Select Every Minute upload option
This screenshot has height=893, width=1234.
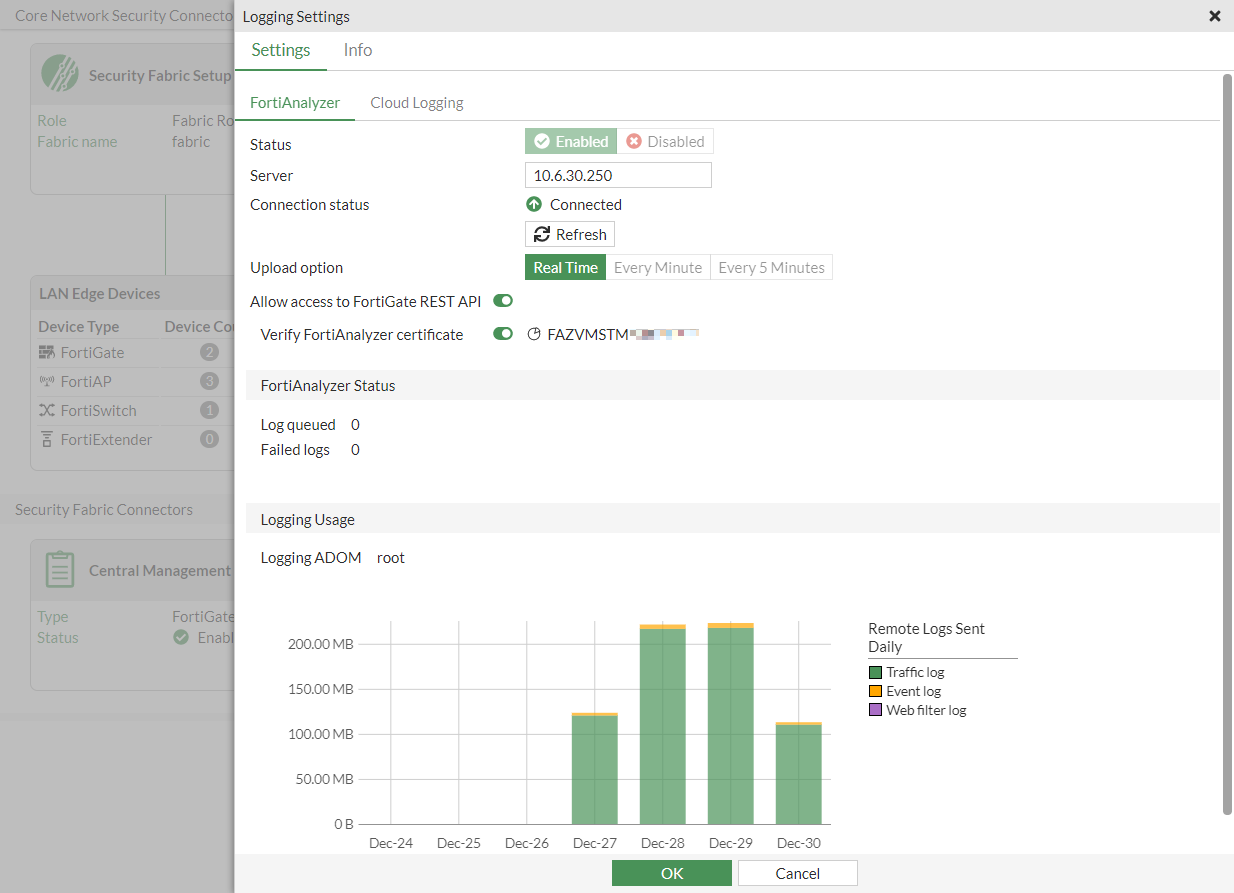[x=658, y=267]
